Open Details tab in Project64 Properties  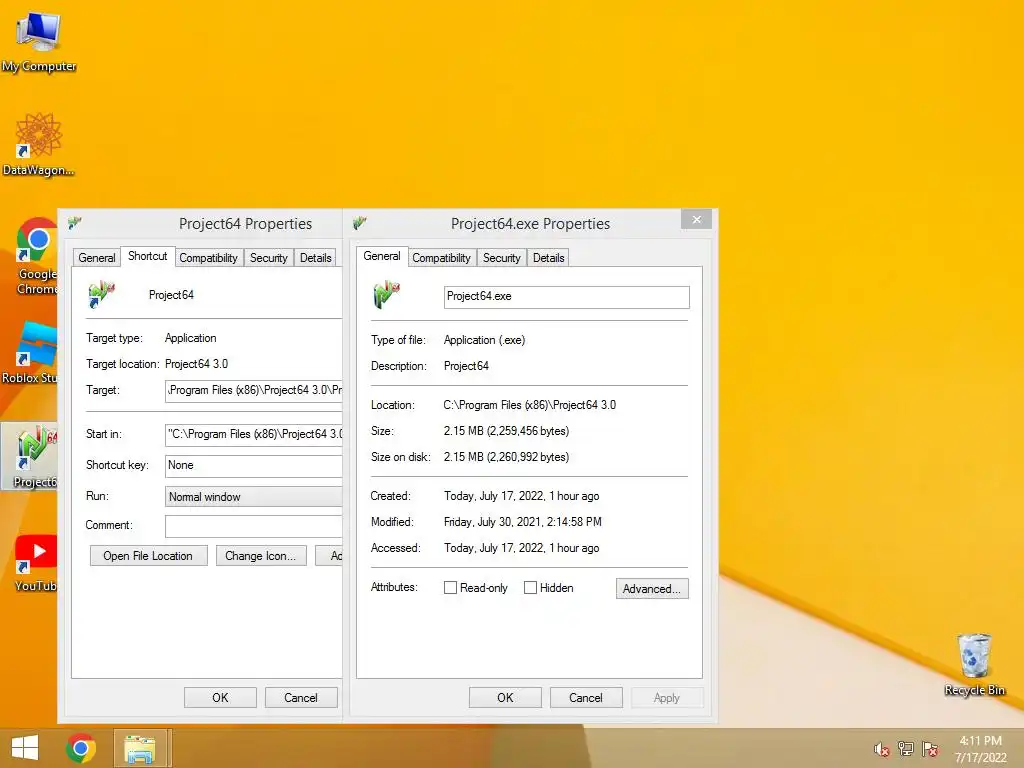tap(315, 258)
